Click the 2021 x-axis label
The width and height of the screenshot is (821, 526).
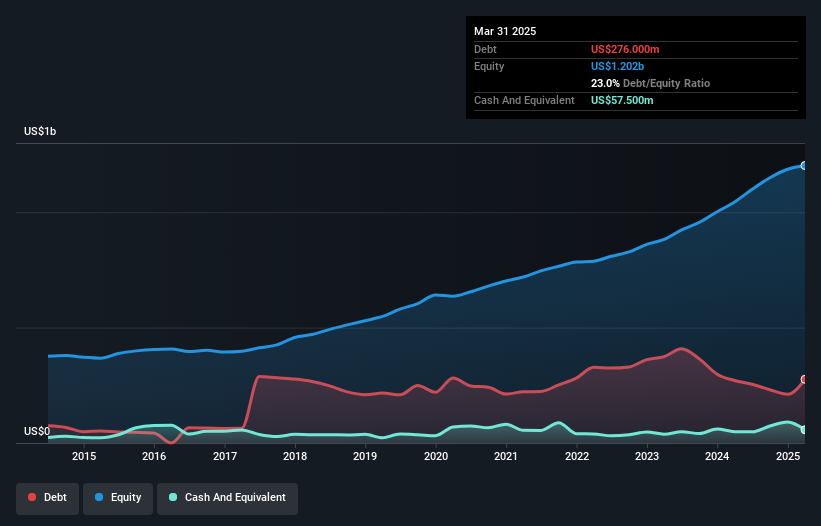click(x=506, y=456)
